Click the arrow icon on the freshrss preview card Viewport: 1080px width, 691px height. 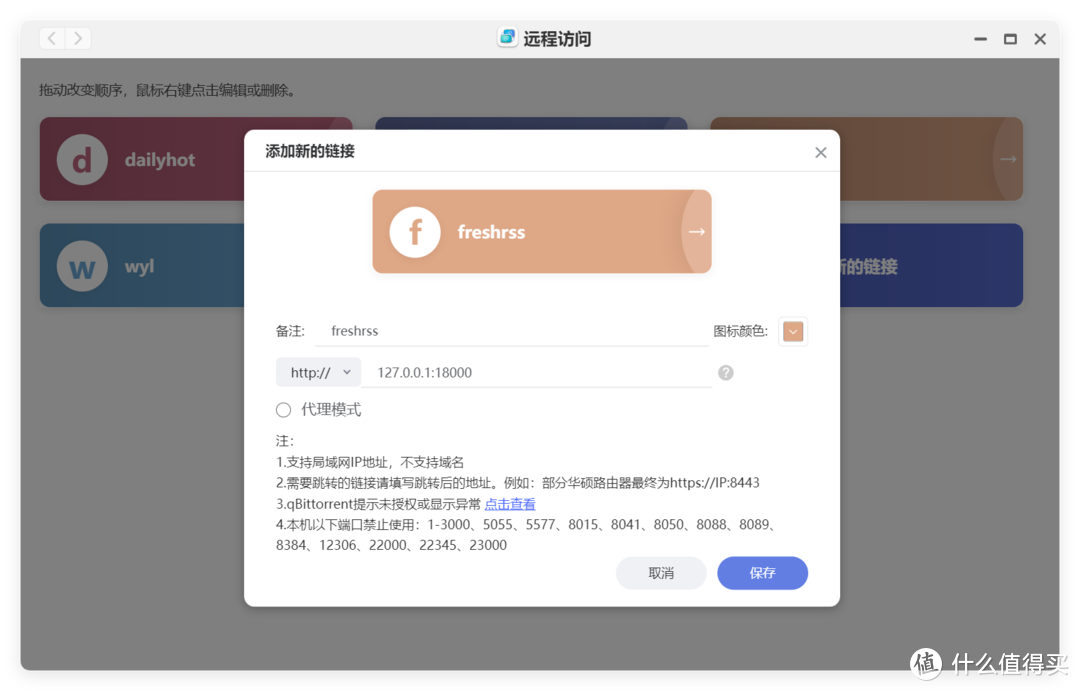coord(696,231)
